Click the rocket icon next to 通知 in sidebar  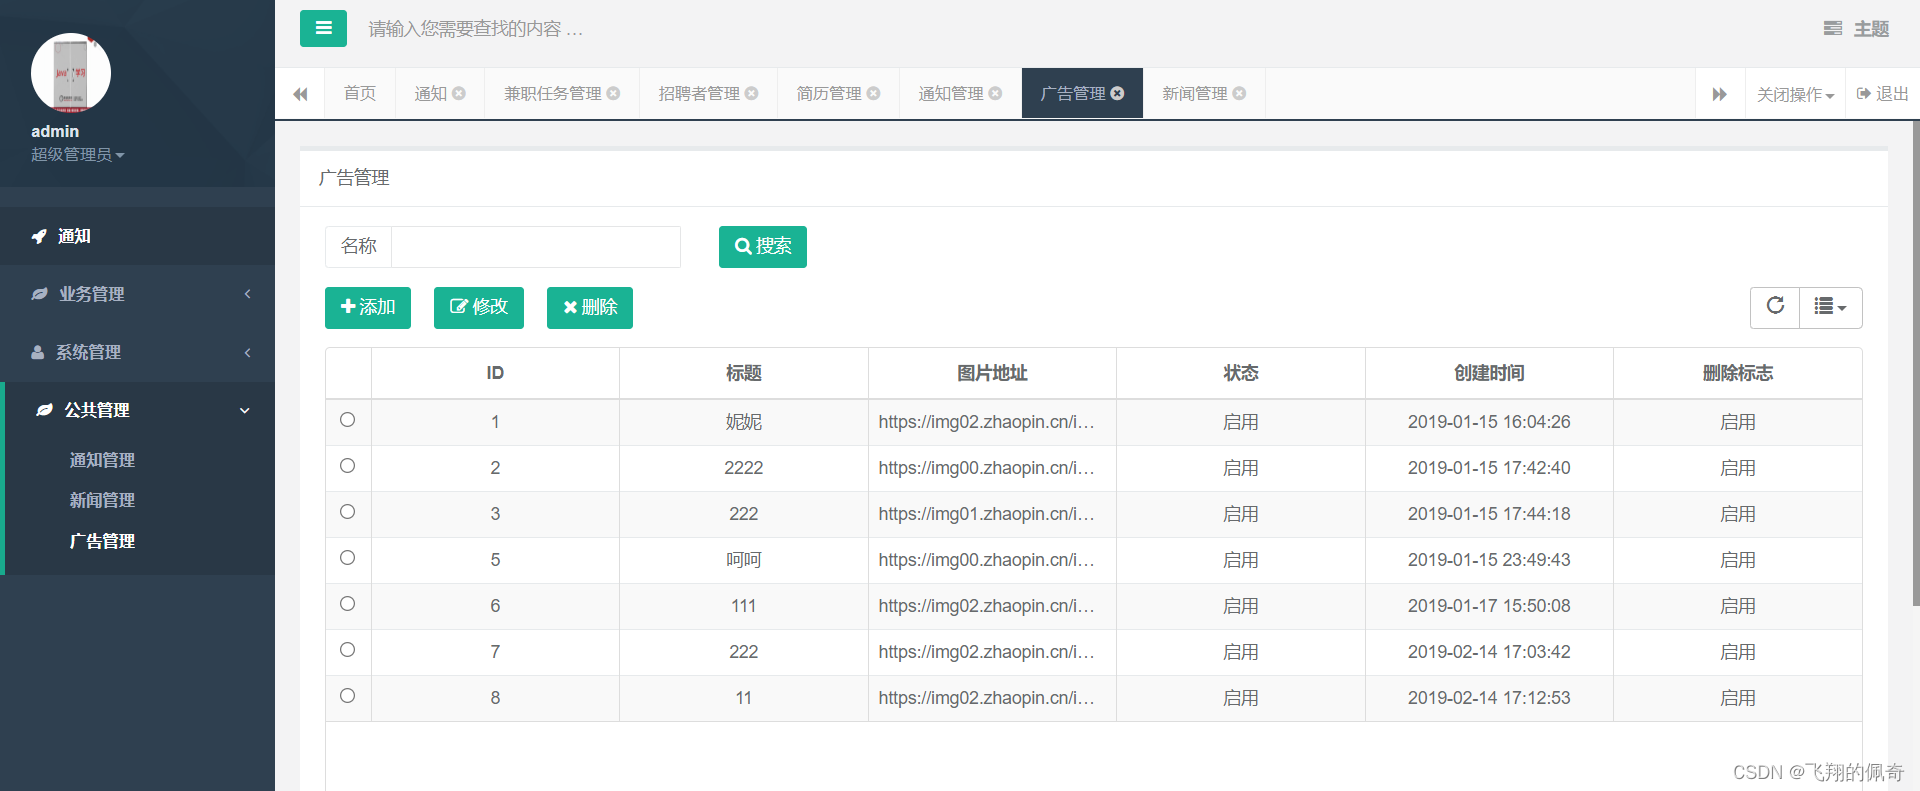pyautogui.click(x=39, y=236)
